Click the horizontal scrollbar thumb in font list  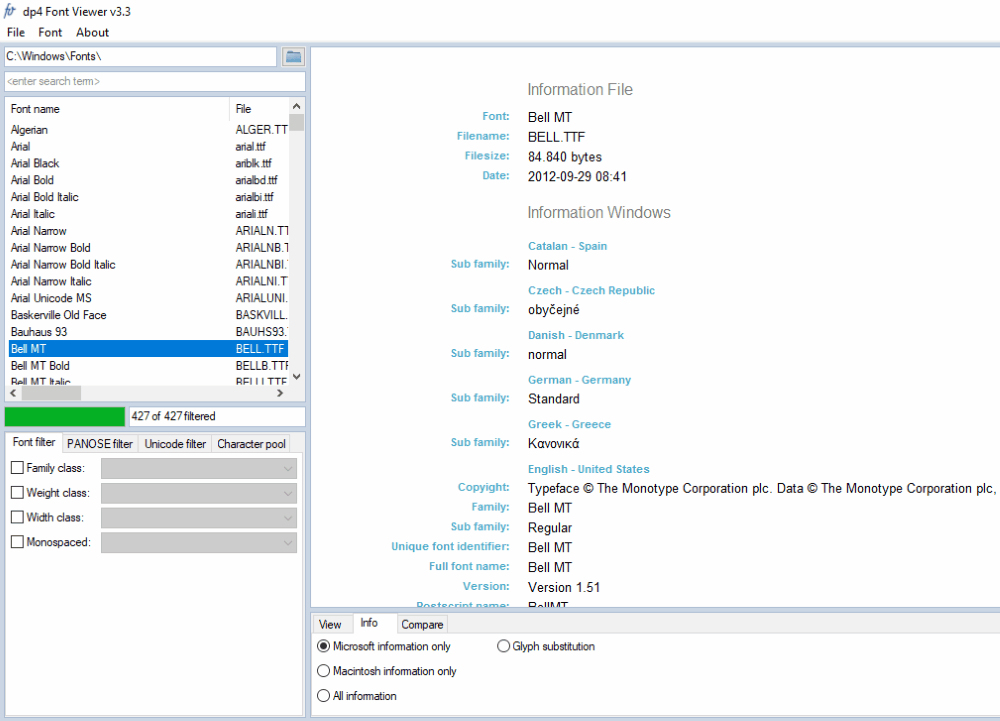tap(51, 393)
